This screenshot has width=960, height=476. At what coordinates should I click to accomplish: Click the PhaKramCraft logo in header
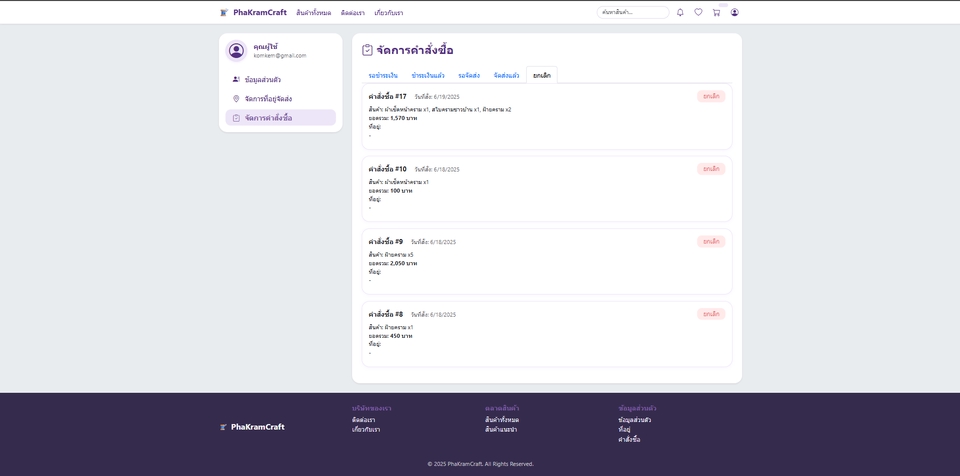point(253,12)
